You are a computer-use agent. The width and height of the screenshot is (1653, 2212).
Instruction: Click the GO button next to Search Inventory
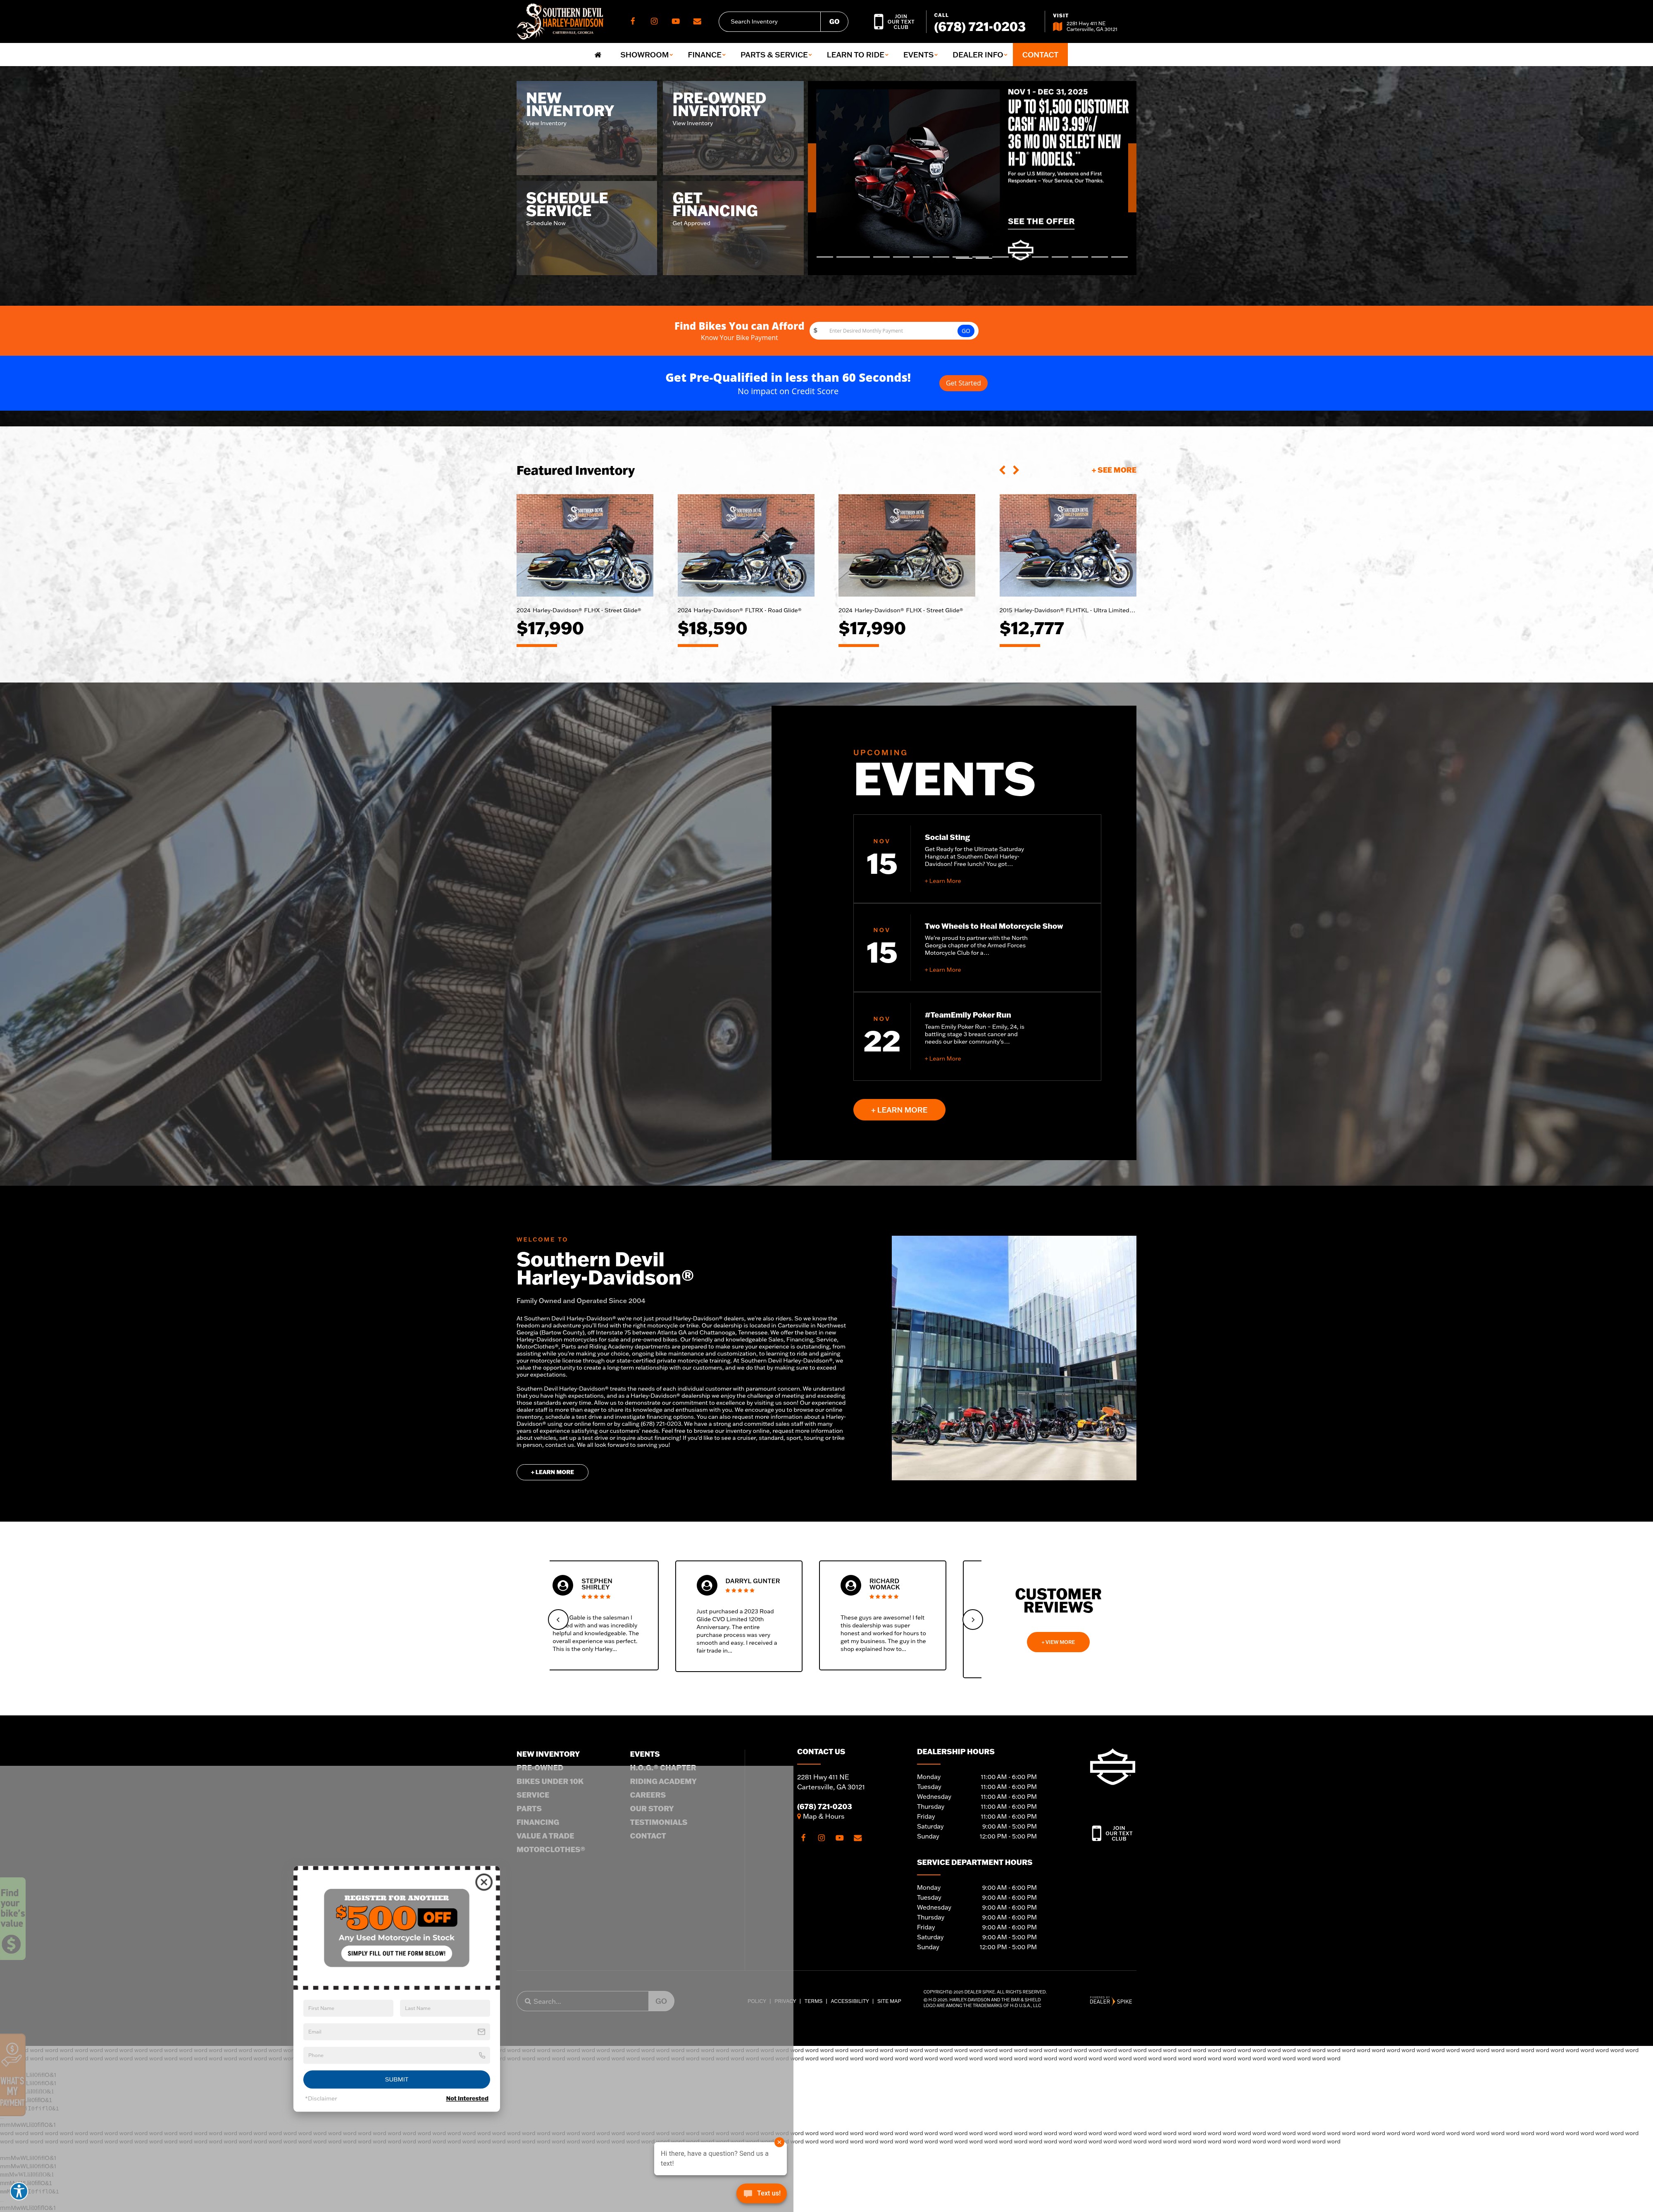[834, 21]
